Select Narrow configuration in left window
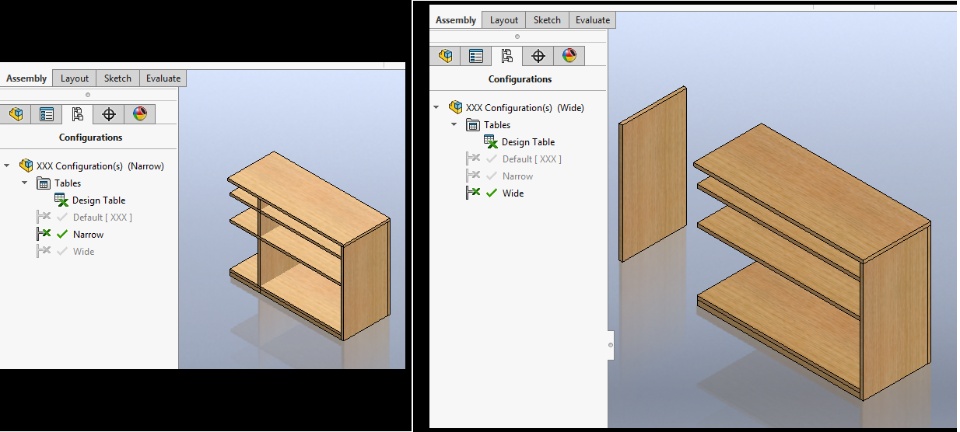The width and height of the screenshot is (960, 432). [x=88, y=234]
